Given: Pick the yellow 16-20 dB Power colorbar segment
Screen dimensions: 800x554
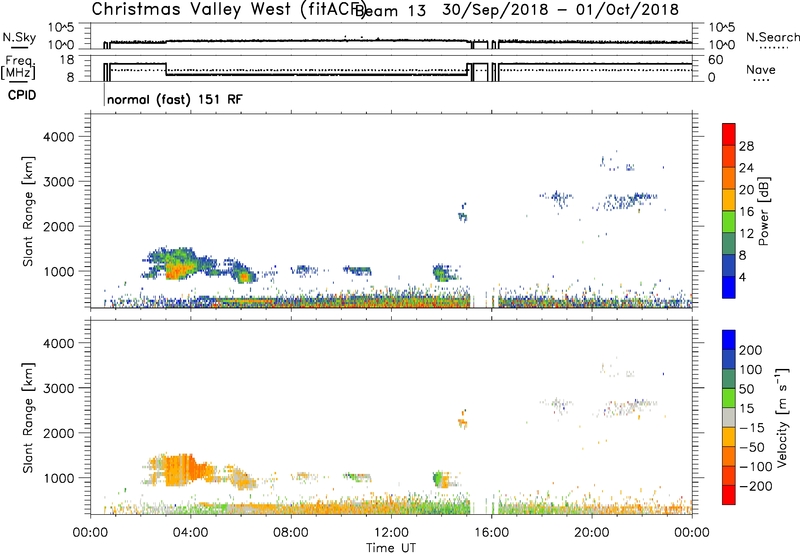Looking at the screenshot, I should pyautogui.click(x=729, y=200).
